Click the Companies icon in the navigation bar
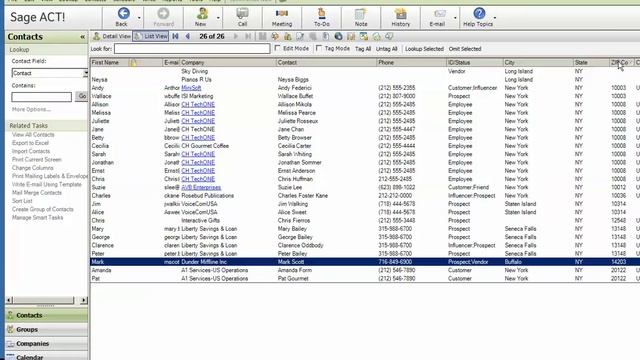640x360 pixels. tap(11, 344)
